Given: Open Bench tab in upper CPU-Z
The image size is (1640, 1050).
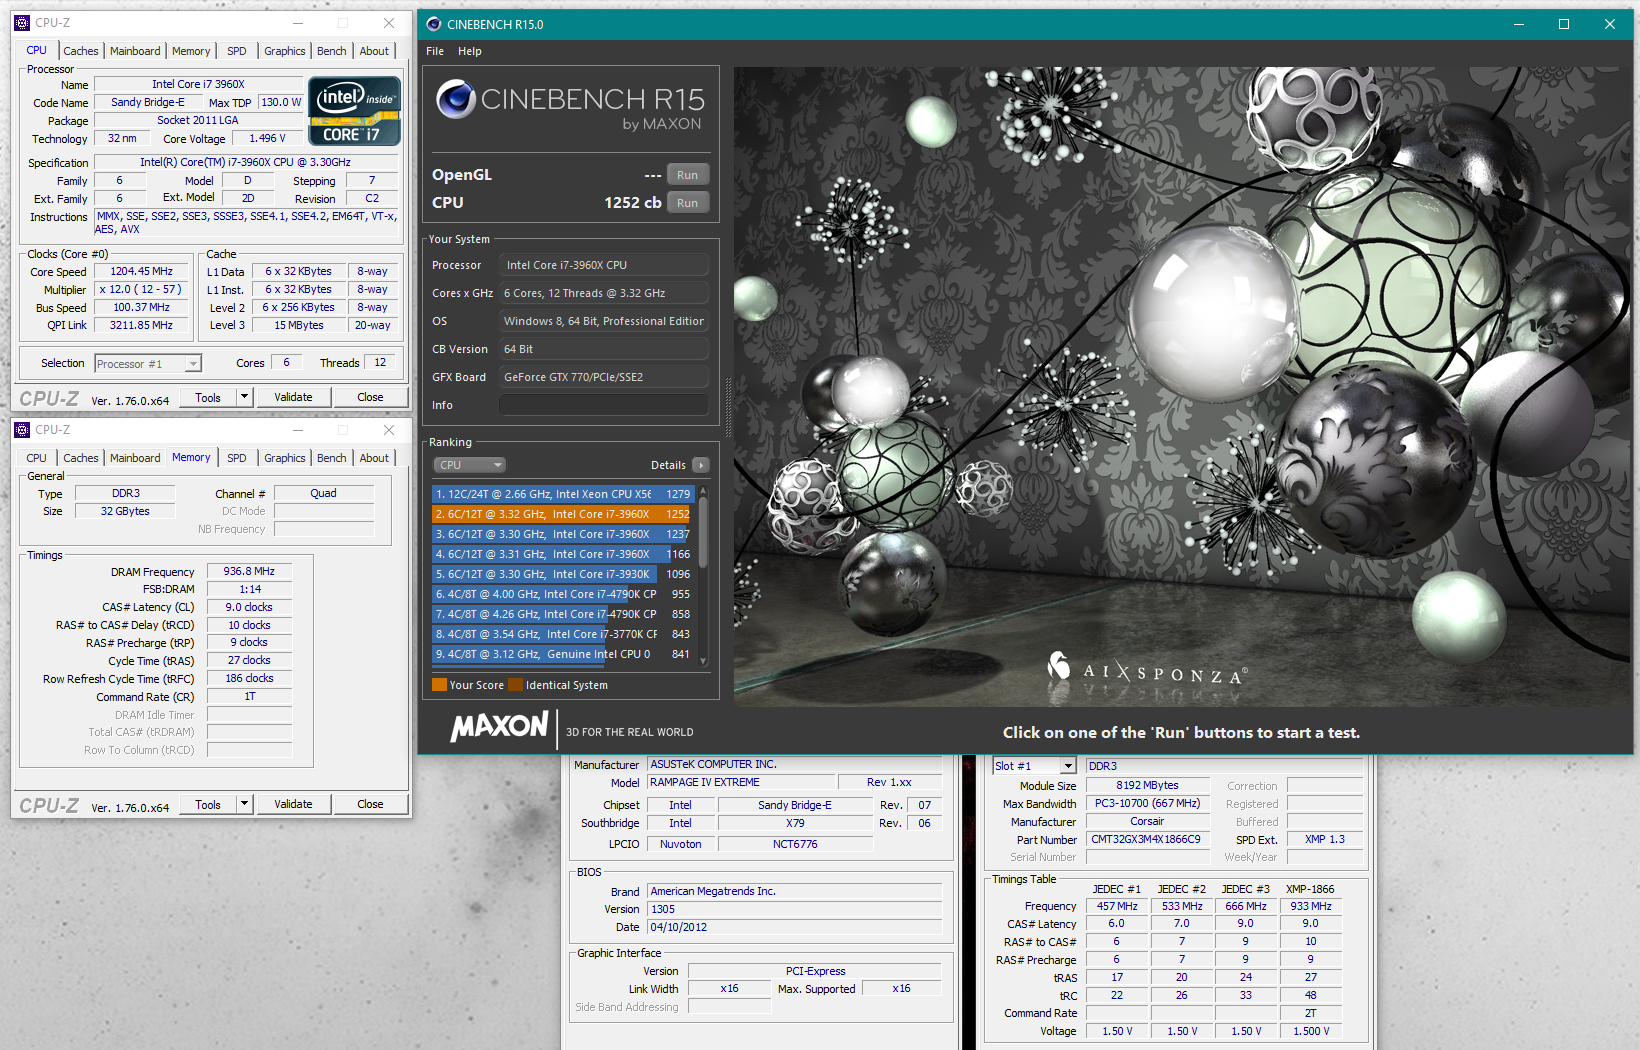Looking at the screenshot, I should tap(332, 51).
